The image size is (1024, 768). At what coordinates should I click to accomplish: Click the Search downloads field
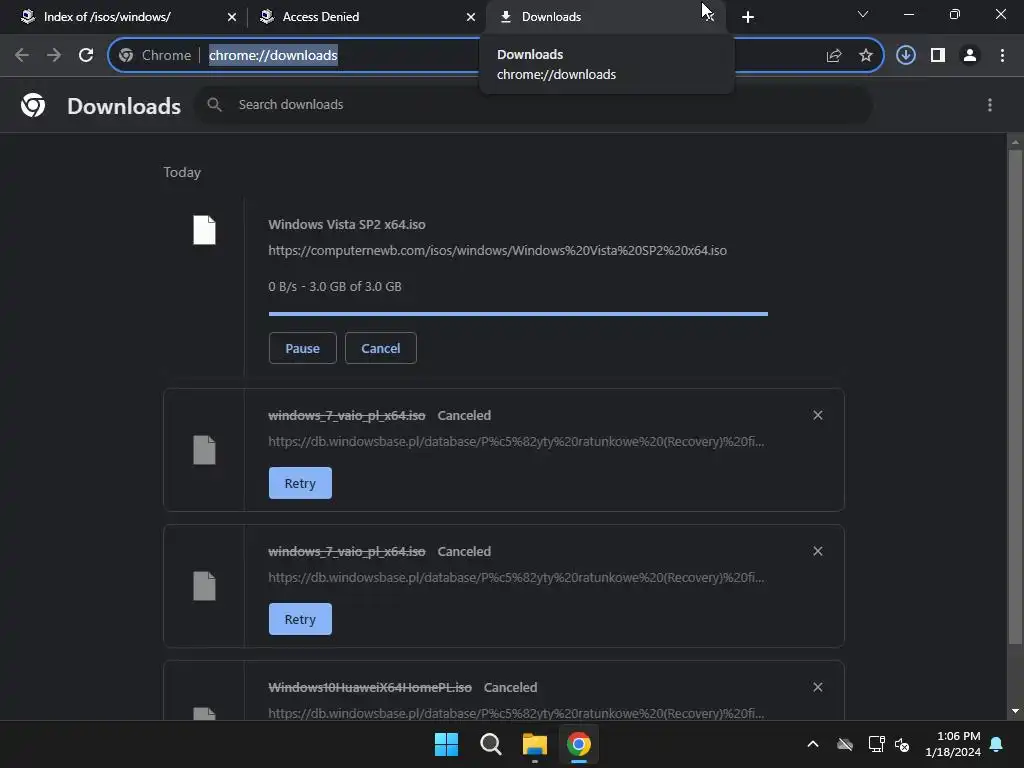click(x=534, y=104)
